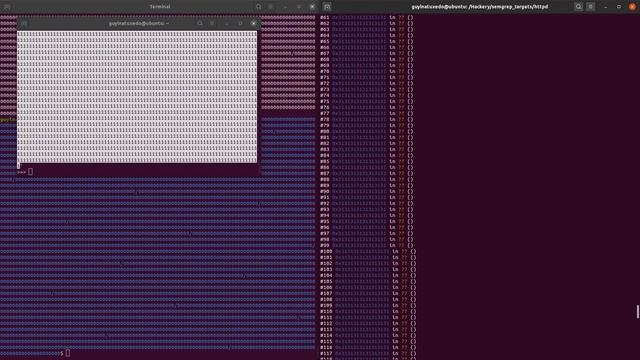Maximize the httpd terminal window
Viewport: 640px width, 360px height.
[x=619, y=7]
